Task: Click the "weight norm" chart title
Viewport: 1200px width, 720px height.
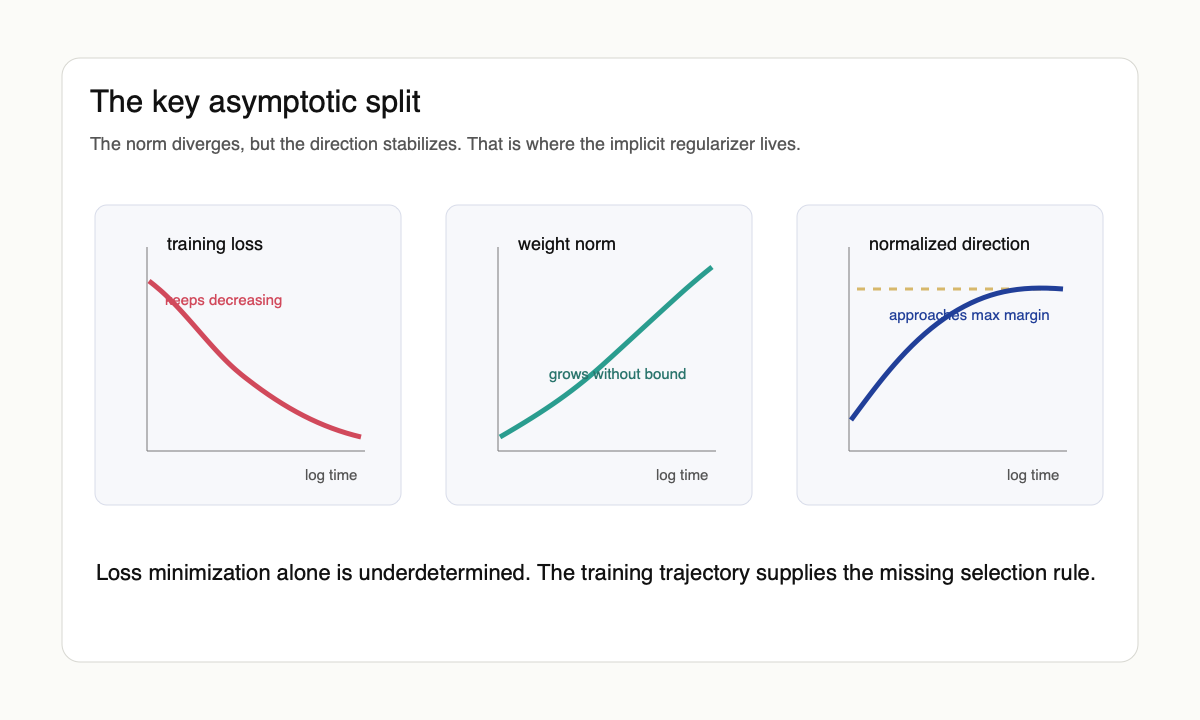Action: [566, 244]
